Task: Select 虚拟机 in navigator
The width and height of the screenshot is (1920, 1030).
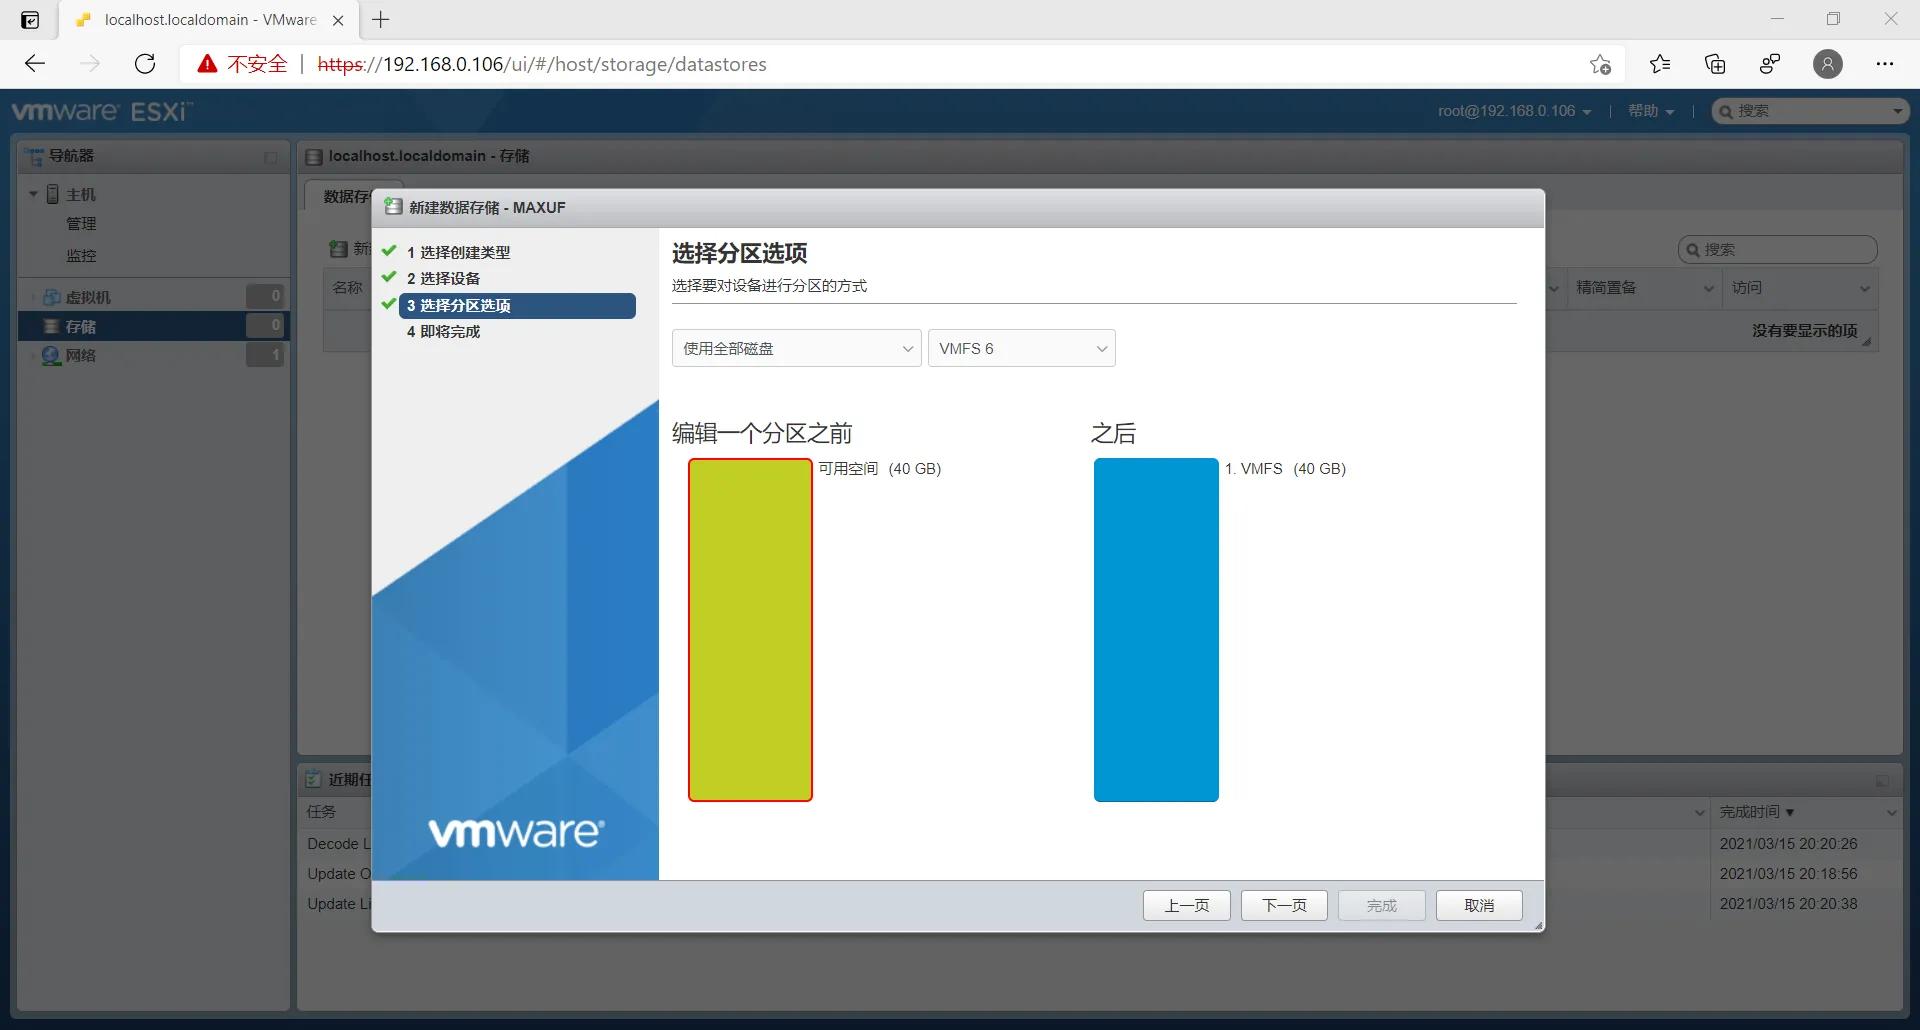Action: pos(88,297)
